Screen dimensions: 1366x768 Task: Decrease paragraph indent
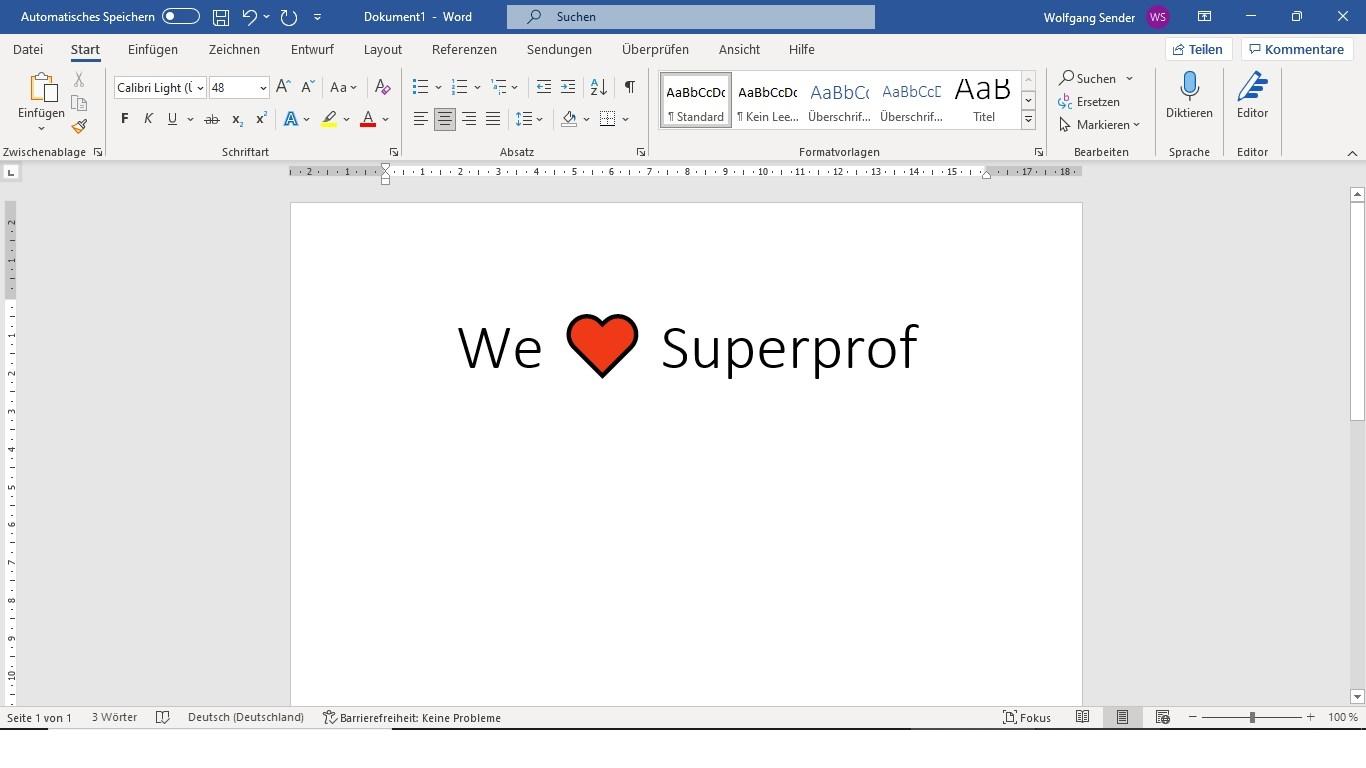544,87
